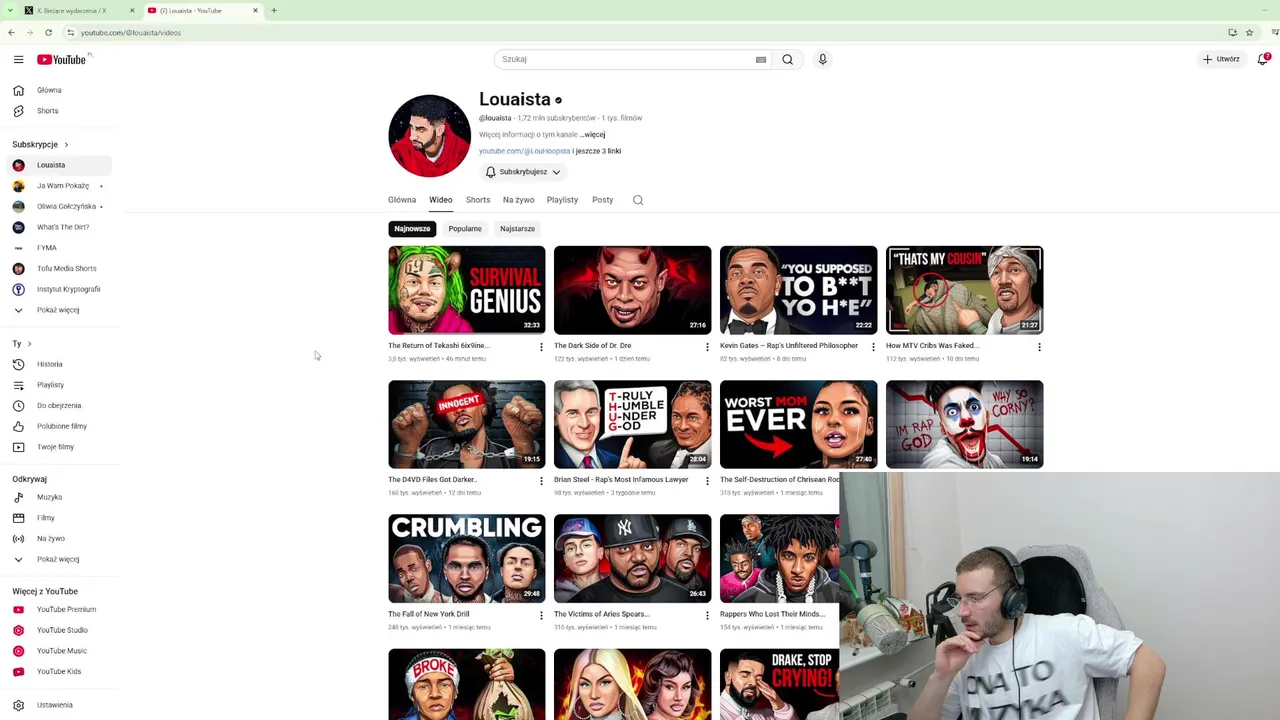Click the YouTube logo
The image size is (1280, 720).
pos(62,60)
